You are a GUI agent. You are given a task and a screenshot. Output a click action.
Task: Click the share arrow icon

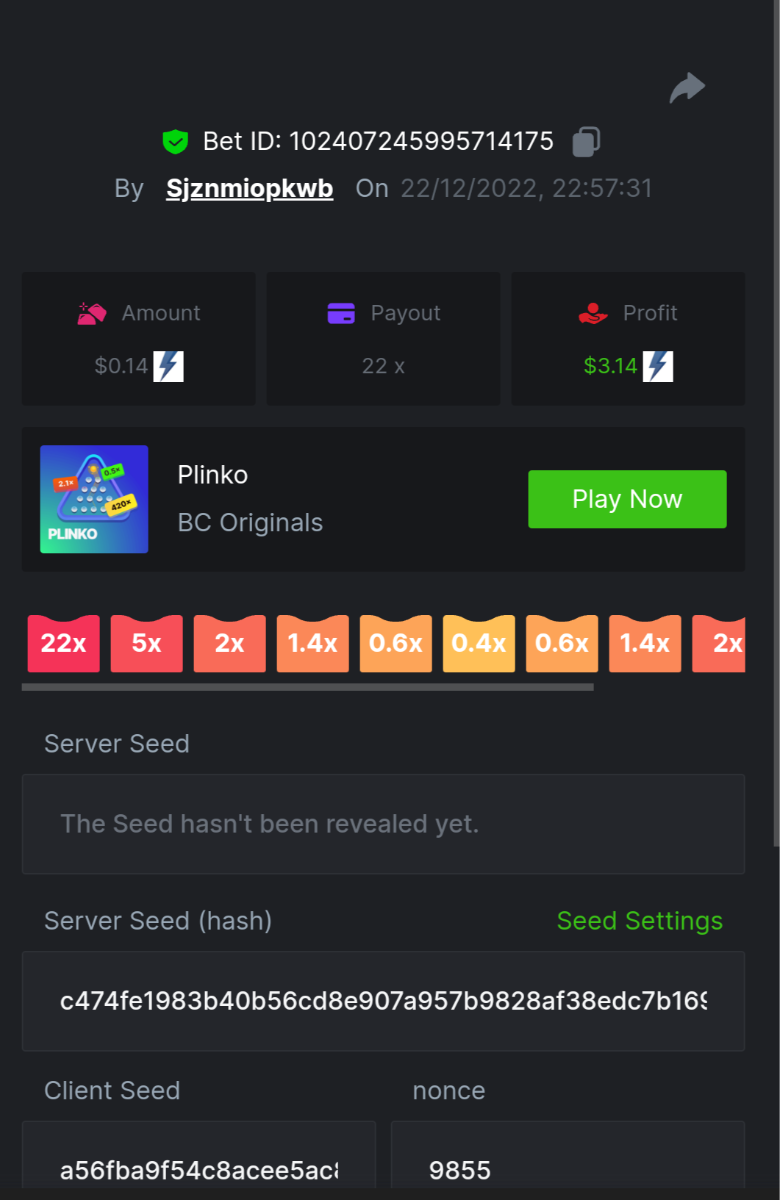coord(687,89)
